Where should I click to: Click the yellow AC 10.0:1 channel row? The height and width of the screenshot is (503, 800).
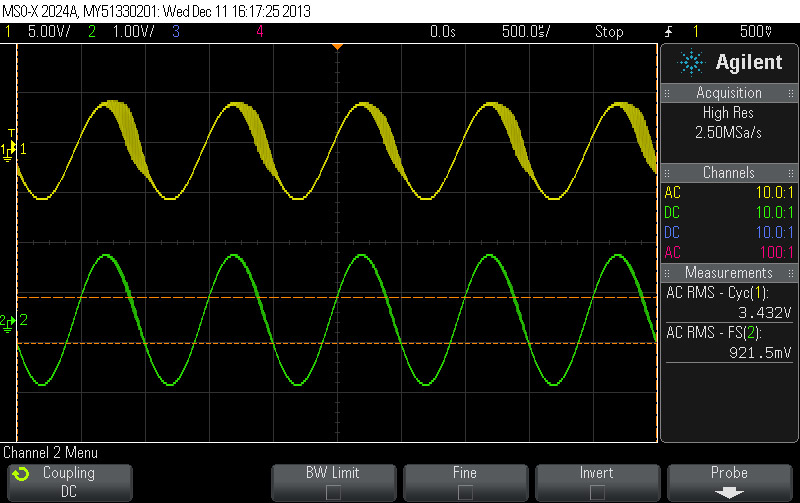pos(729,193)
